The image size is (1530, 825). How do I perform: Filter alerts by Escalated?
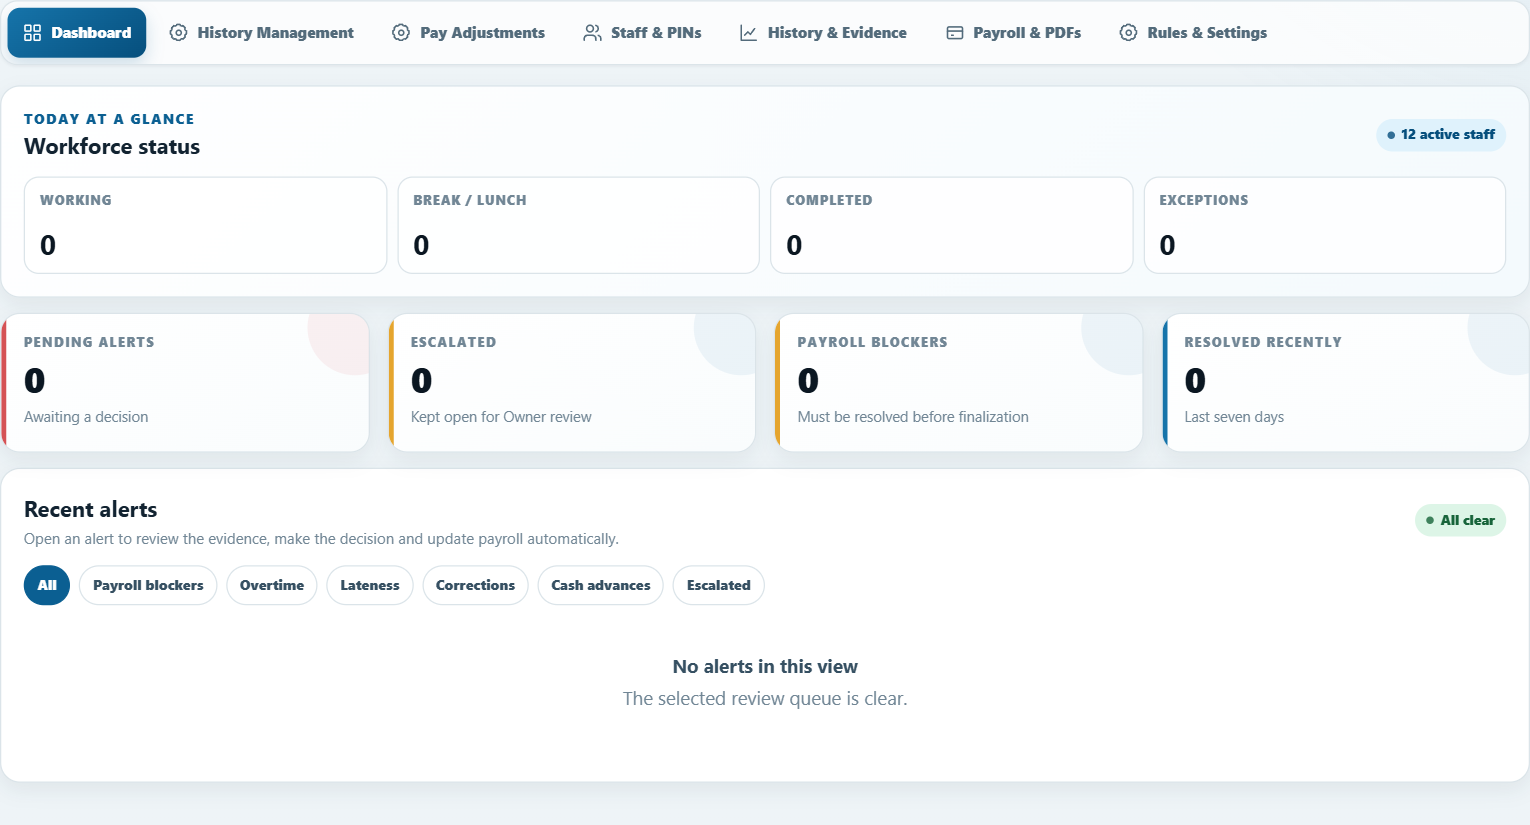point(719,585)
